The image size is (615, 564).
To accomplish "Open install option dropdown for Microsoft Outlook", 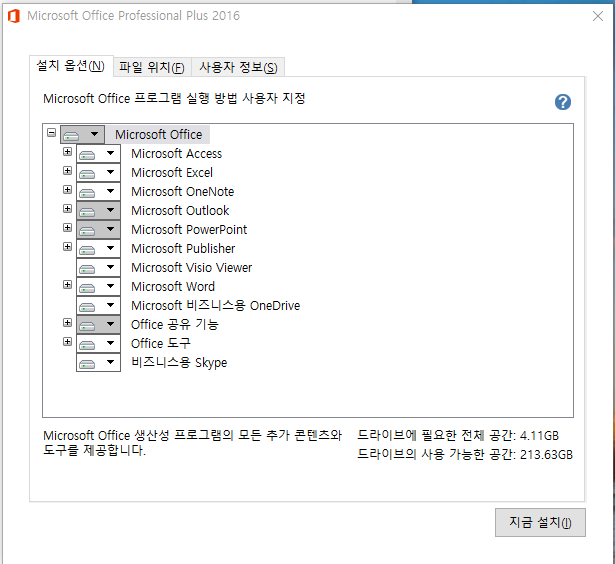I will point(98,211).
